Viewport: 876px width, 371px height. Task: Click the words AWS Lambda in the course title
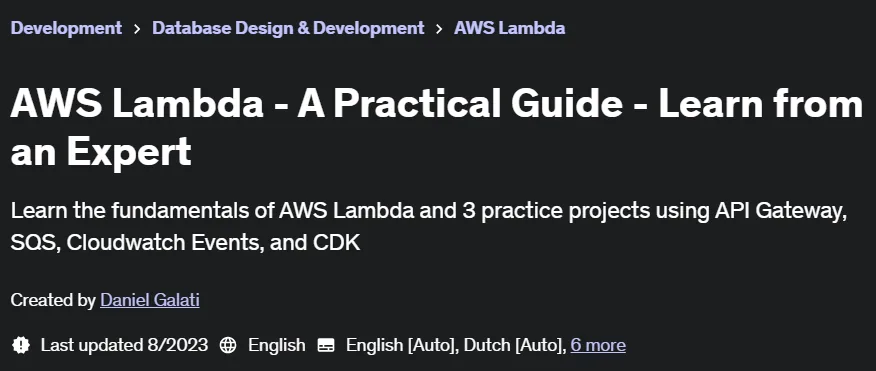point(137,104)
